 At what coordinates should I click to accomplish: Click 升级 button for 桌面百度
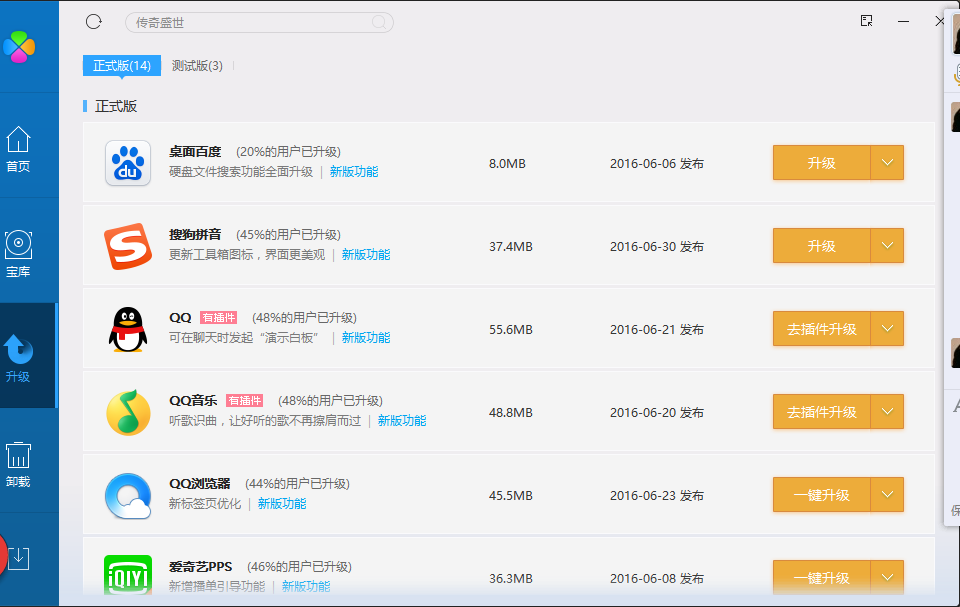click(x=822, y=163)
